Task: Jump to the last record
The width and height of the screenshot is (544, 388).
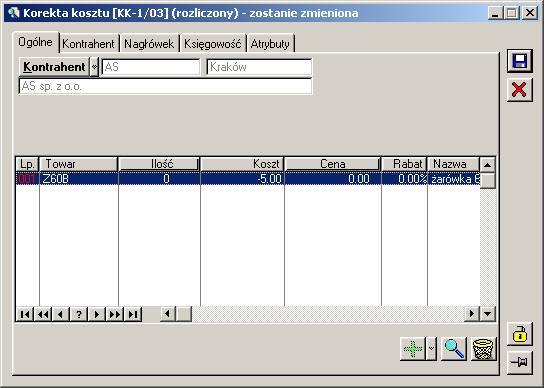Action: [133, 314]
